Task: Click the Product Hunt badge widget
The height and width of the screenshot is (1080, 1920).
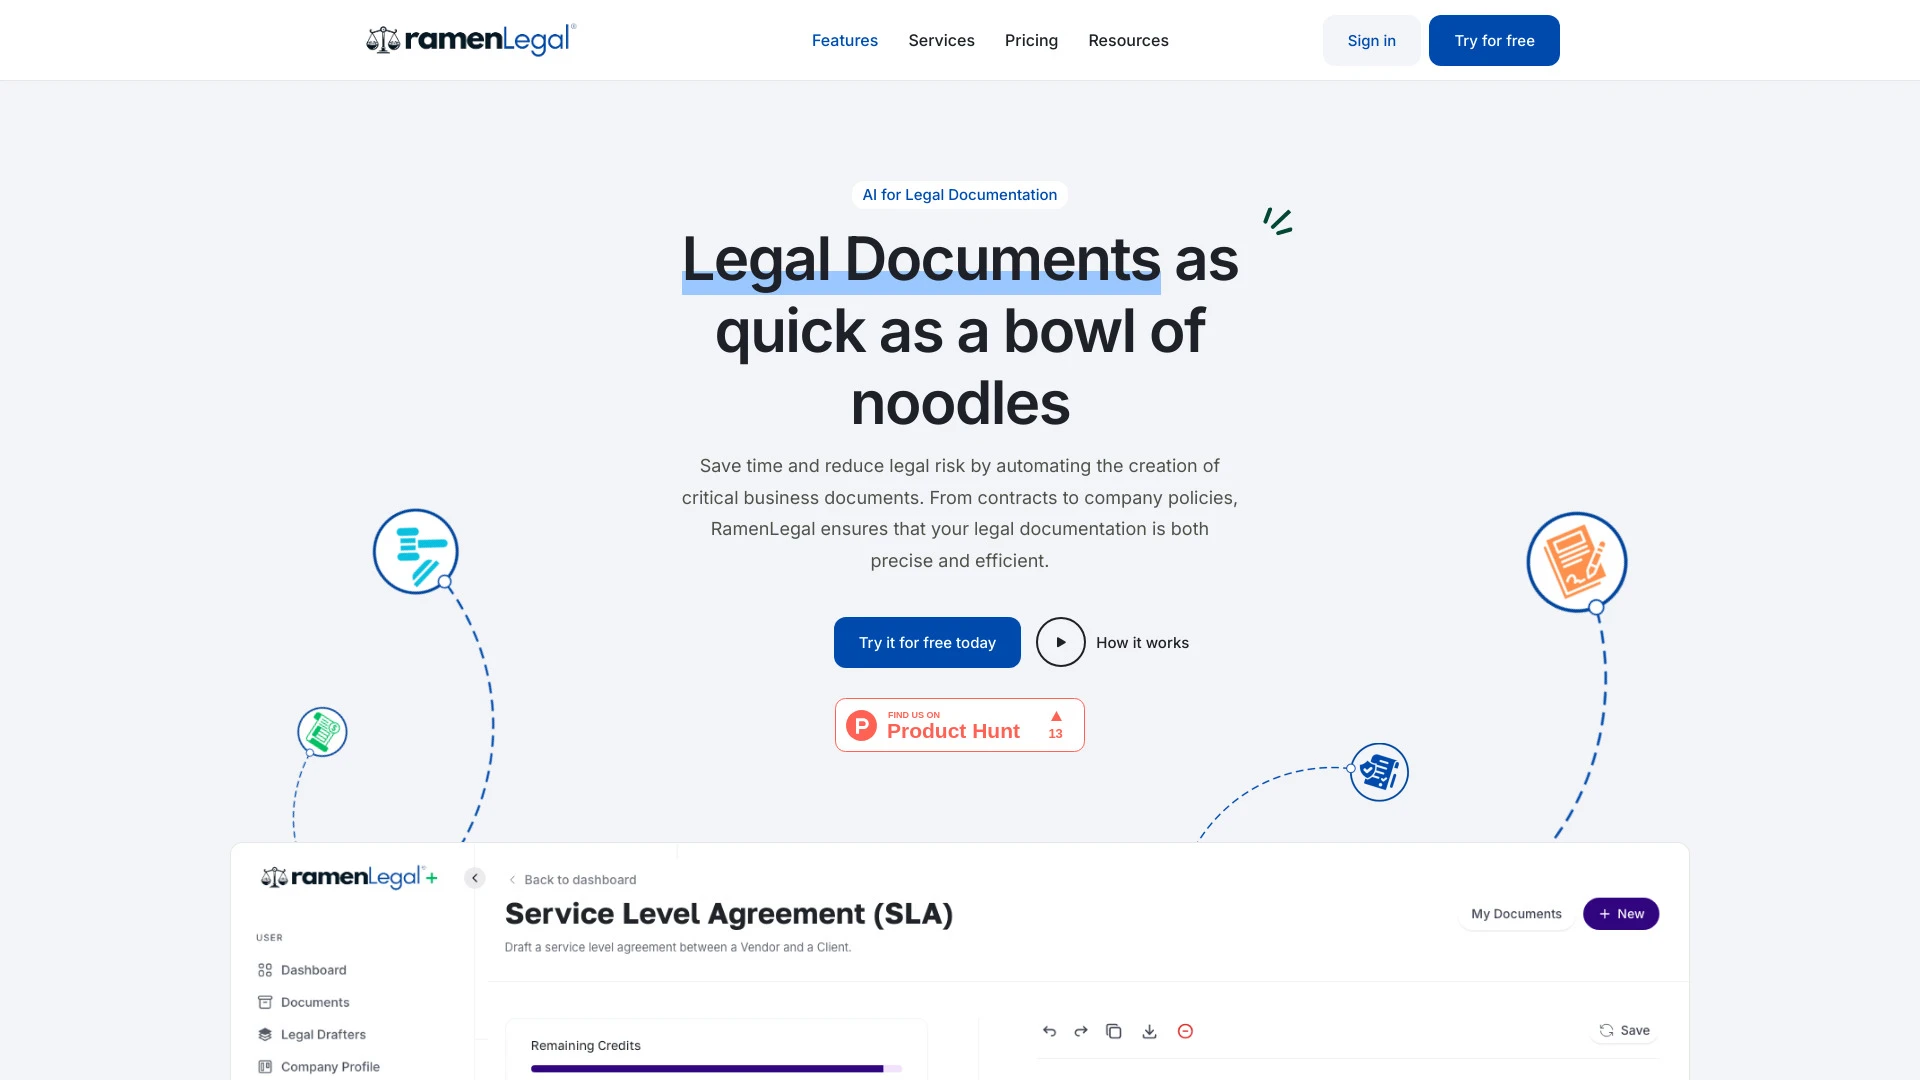Action: [960, 724]
